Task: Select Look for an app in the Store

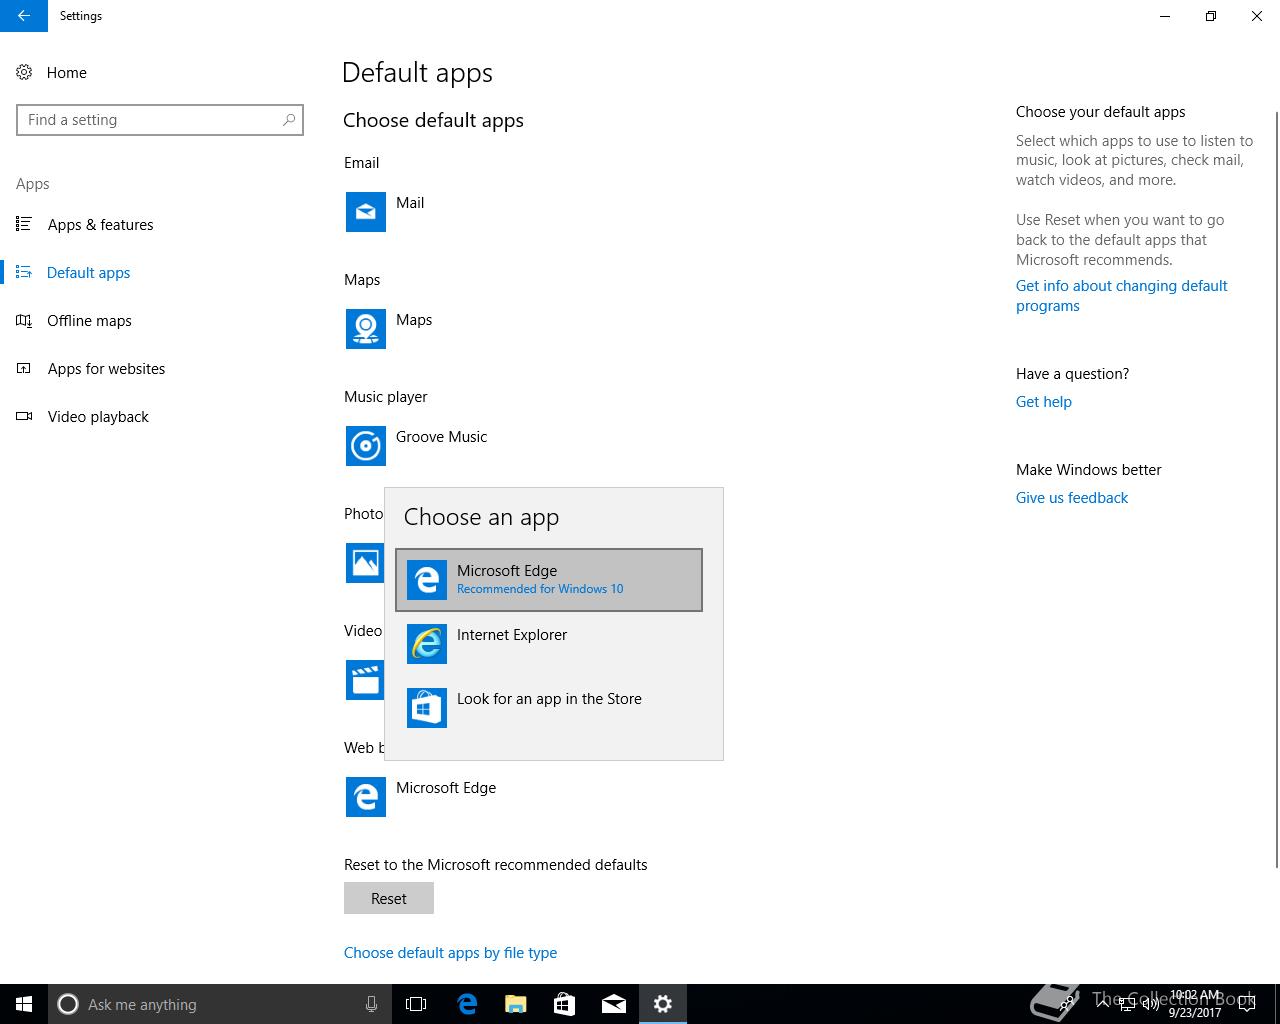Action: pyautogui.click(x=548, y=707)
